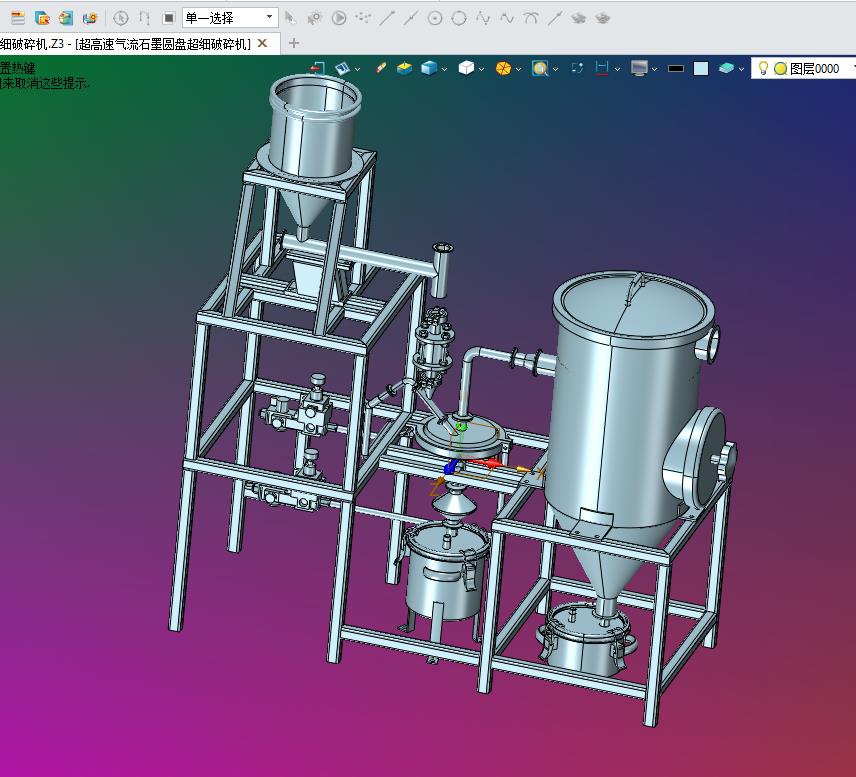Viewport: 856px width, 777px height.
Task: Expand the monitor icon dropdown arrow
Action: (655, 69)
